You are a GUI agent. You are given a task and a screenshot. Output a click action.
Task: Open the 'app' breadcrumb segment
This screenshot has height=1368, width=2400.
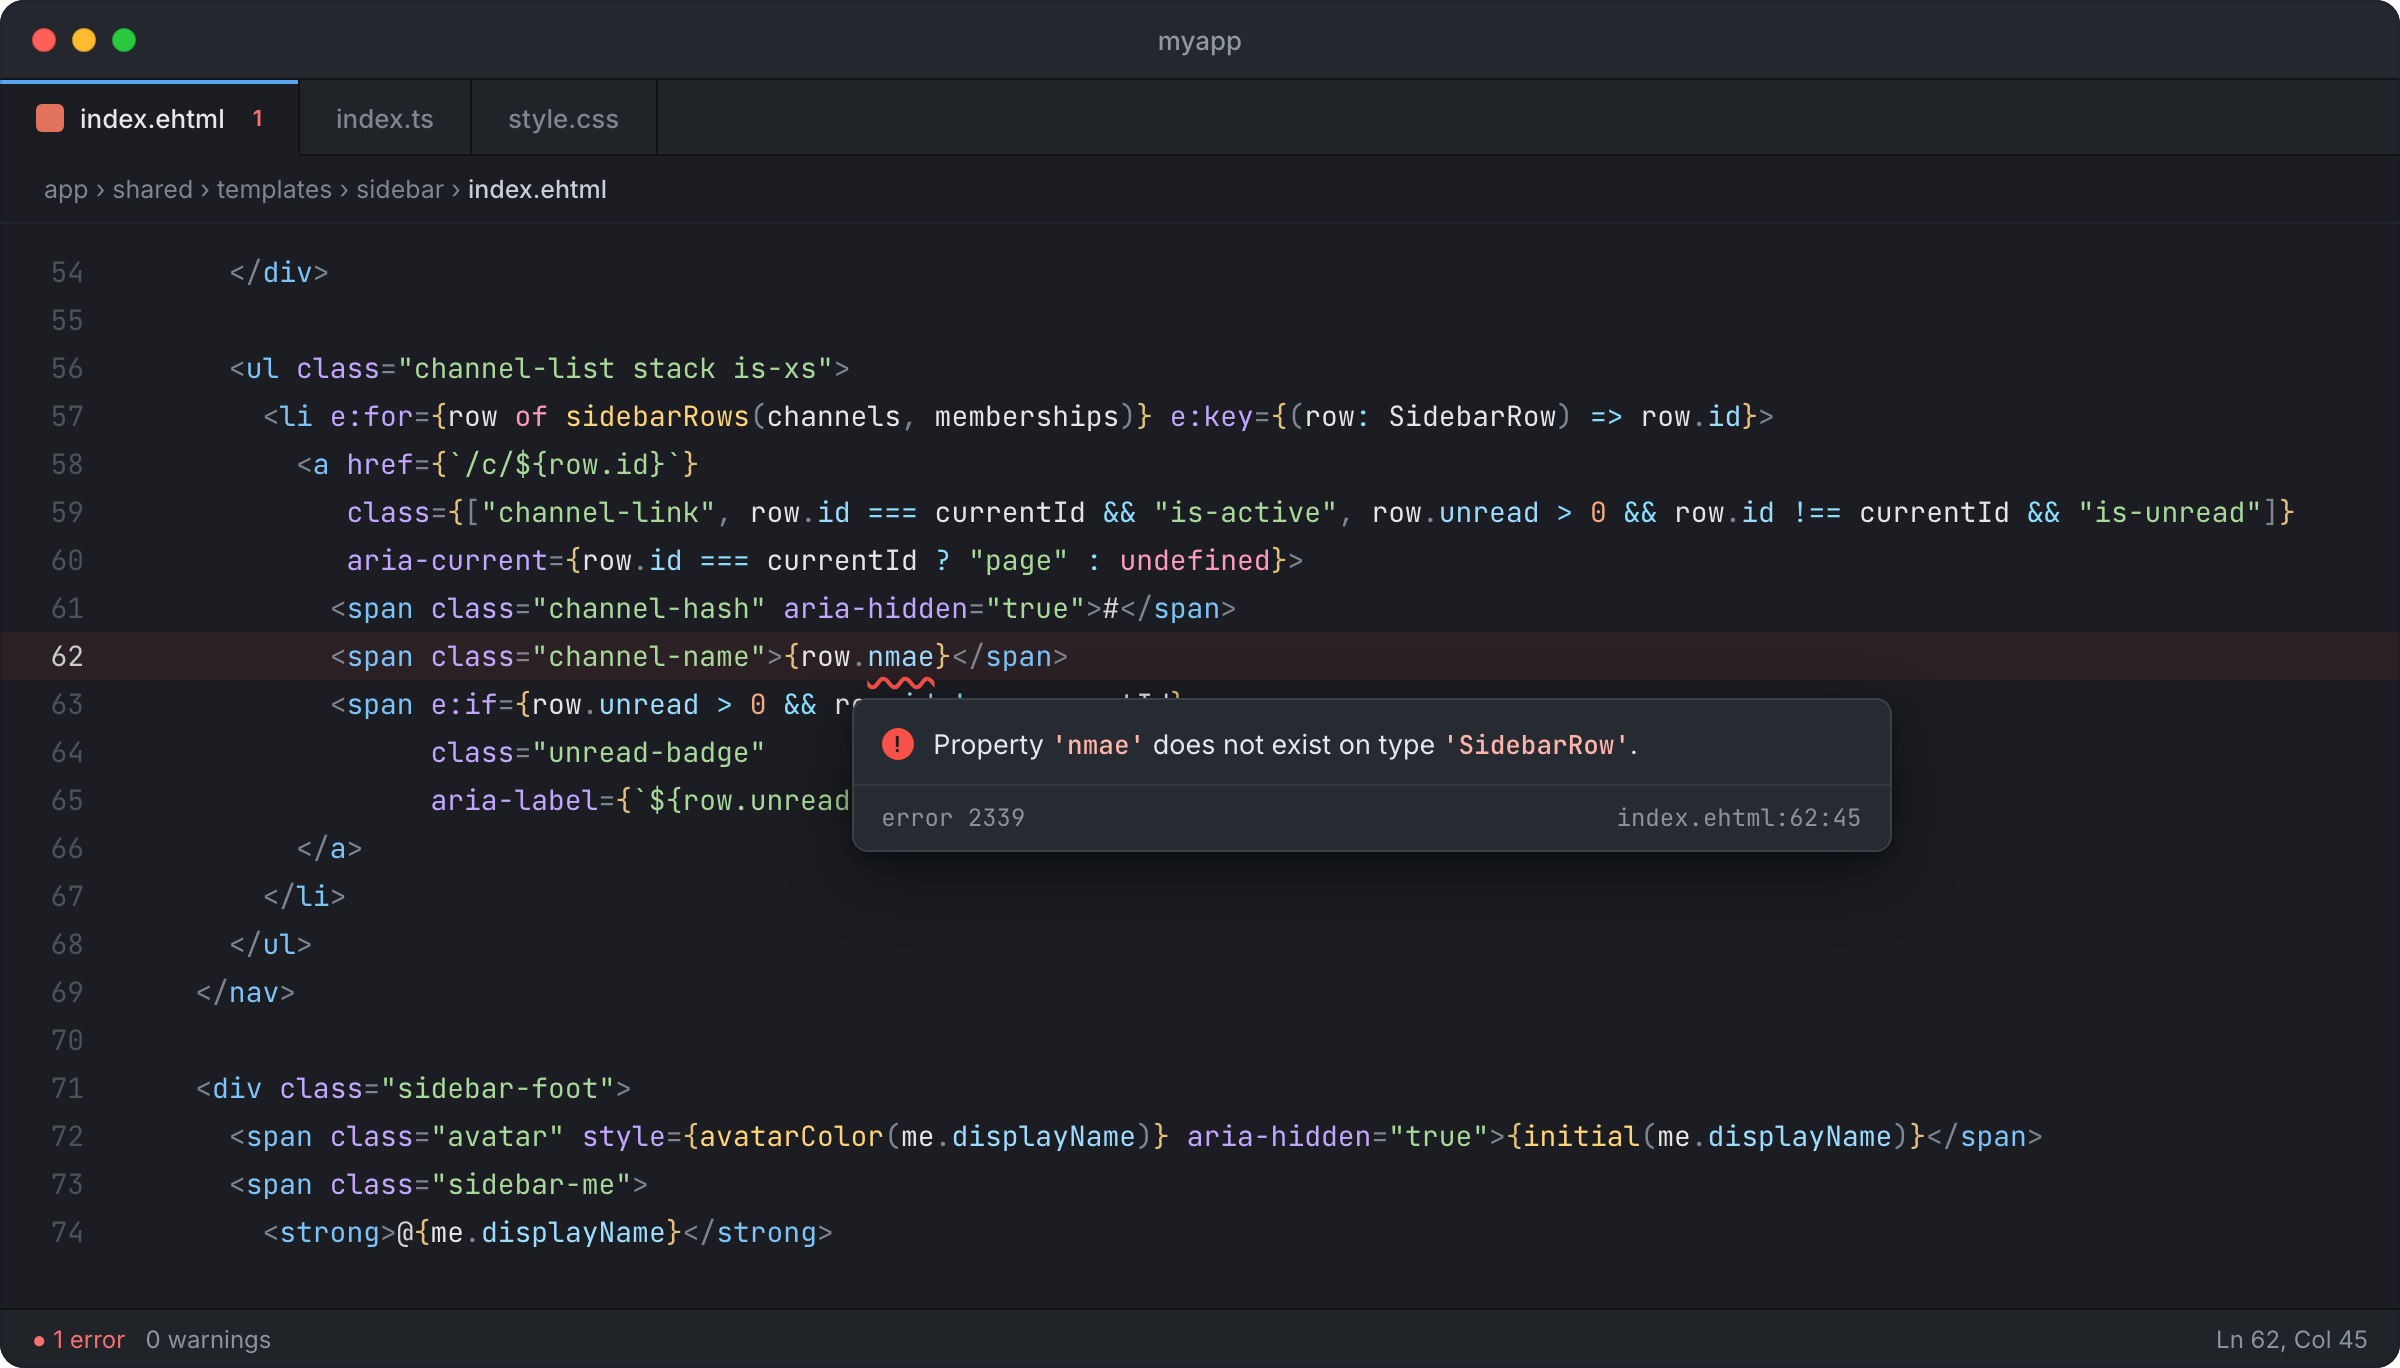66,189
